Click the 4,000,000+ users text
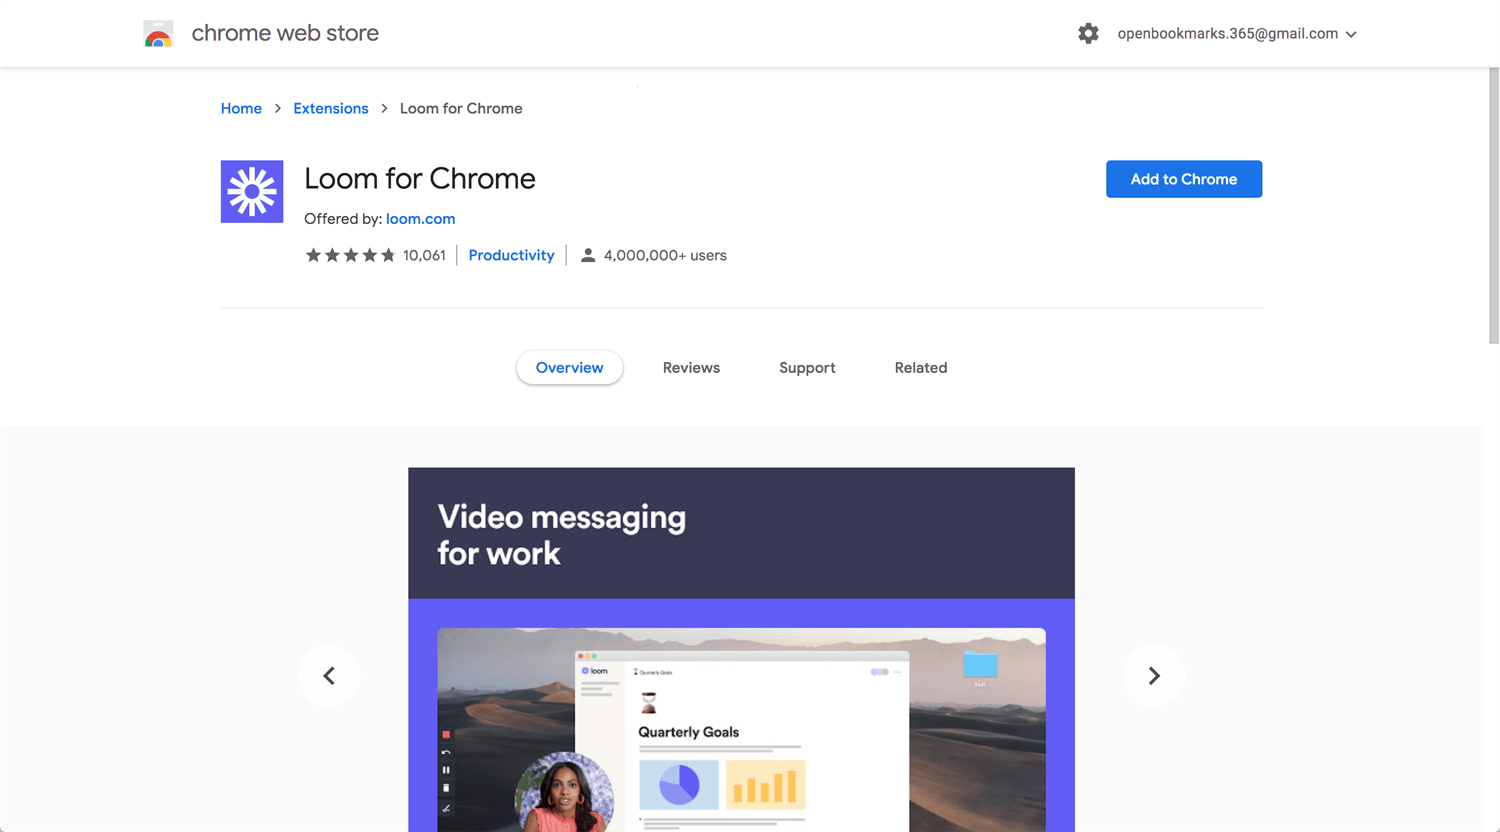The height and width of the screenshot is (832, 1500). point(665,255)
